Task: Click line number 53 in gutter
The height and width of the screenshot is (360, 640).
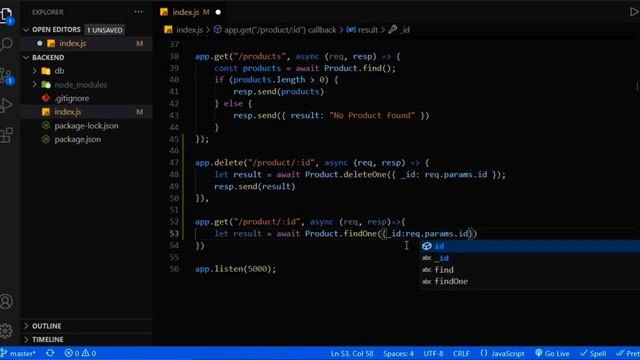Action: click(x=174, y=233)
